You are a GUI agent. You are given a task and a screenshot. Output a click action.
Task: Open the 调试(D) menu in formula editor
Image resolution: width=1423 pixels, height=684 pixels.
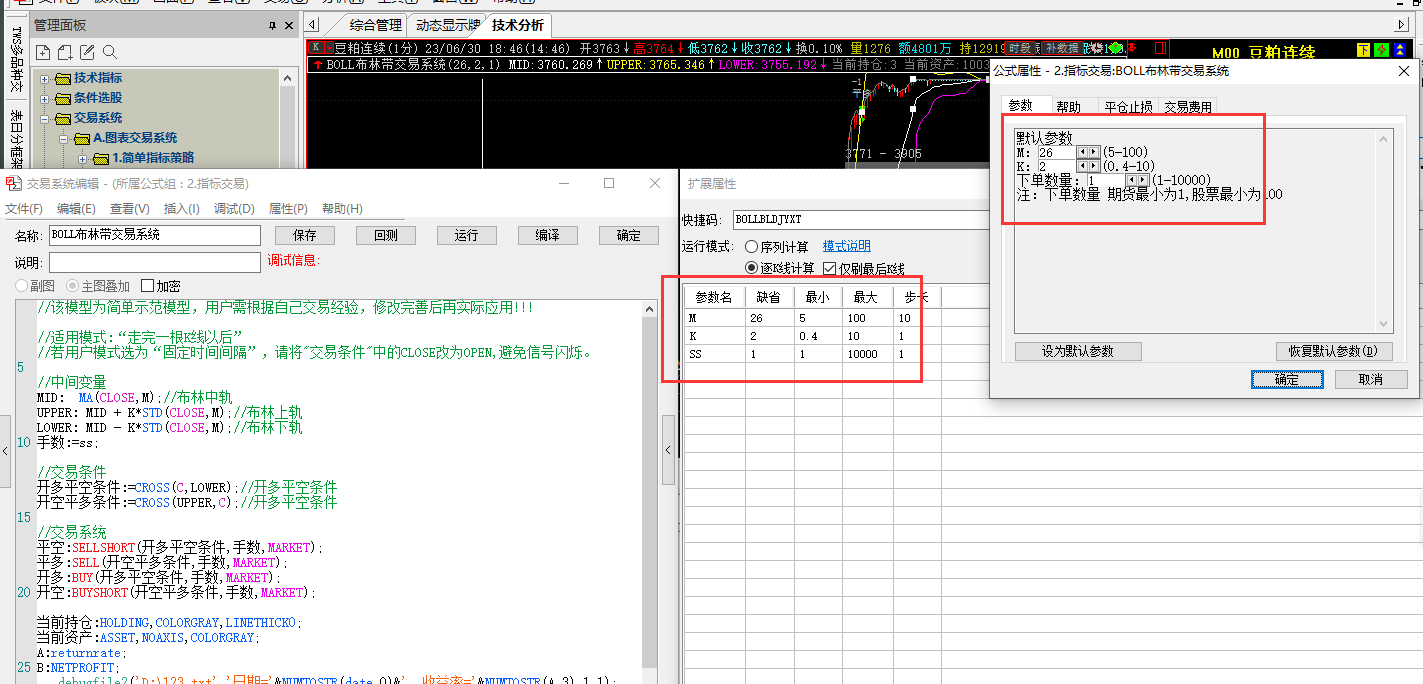coord(233,209)
